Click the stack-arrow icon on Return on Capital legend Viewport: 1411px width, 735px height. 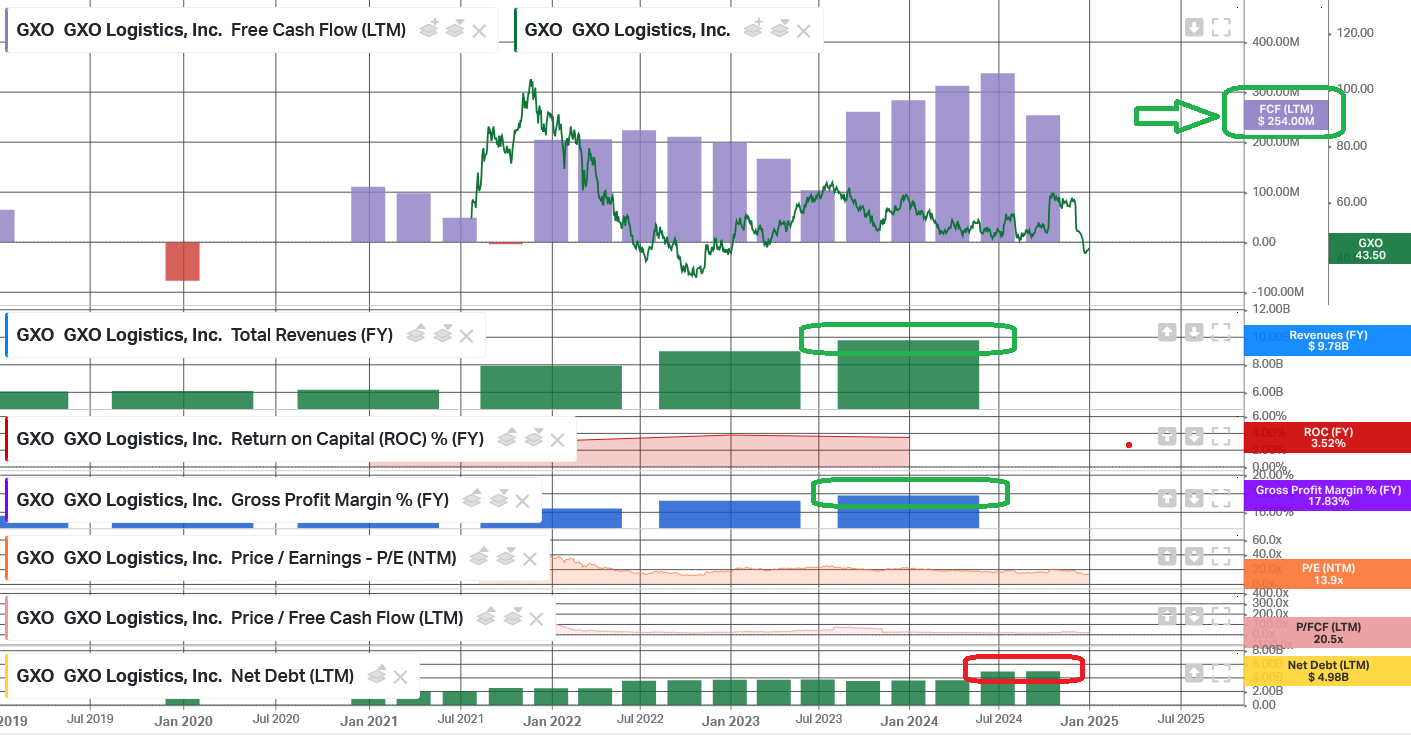(x=532, y=438)
